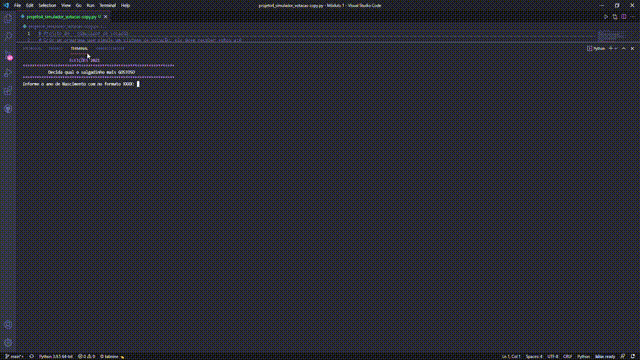
Task: Open the Extensions view in activity bar
Action: pos(8,91)
